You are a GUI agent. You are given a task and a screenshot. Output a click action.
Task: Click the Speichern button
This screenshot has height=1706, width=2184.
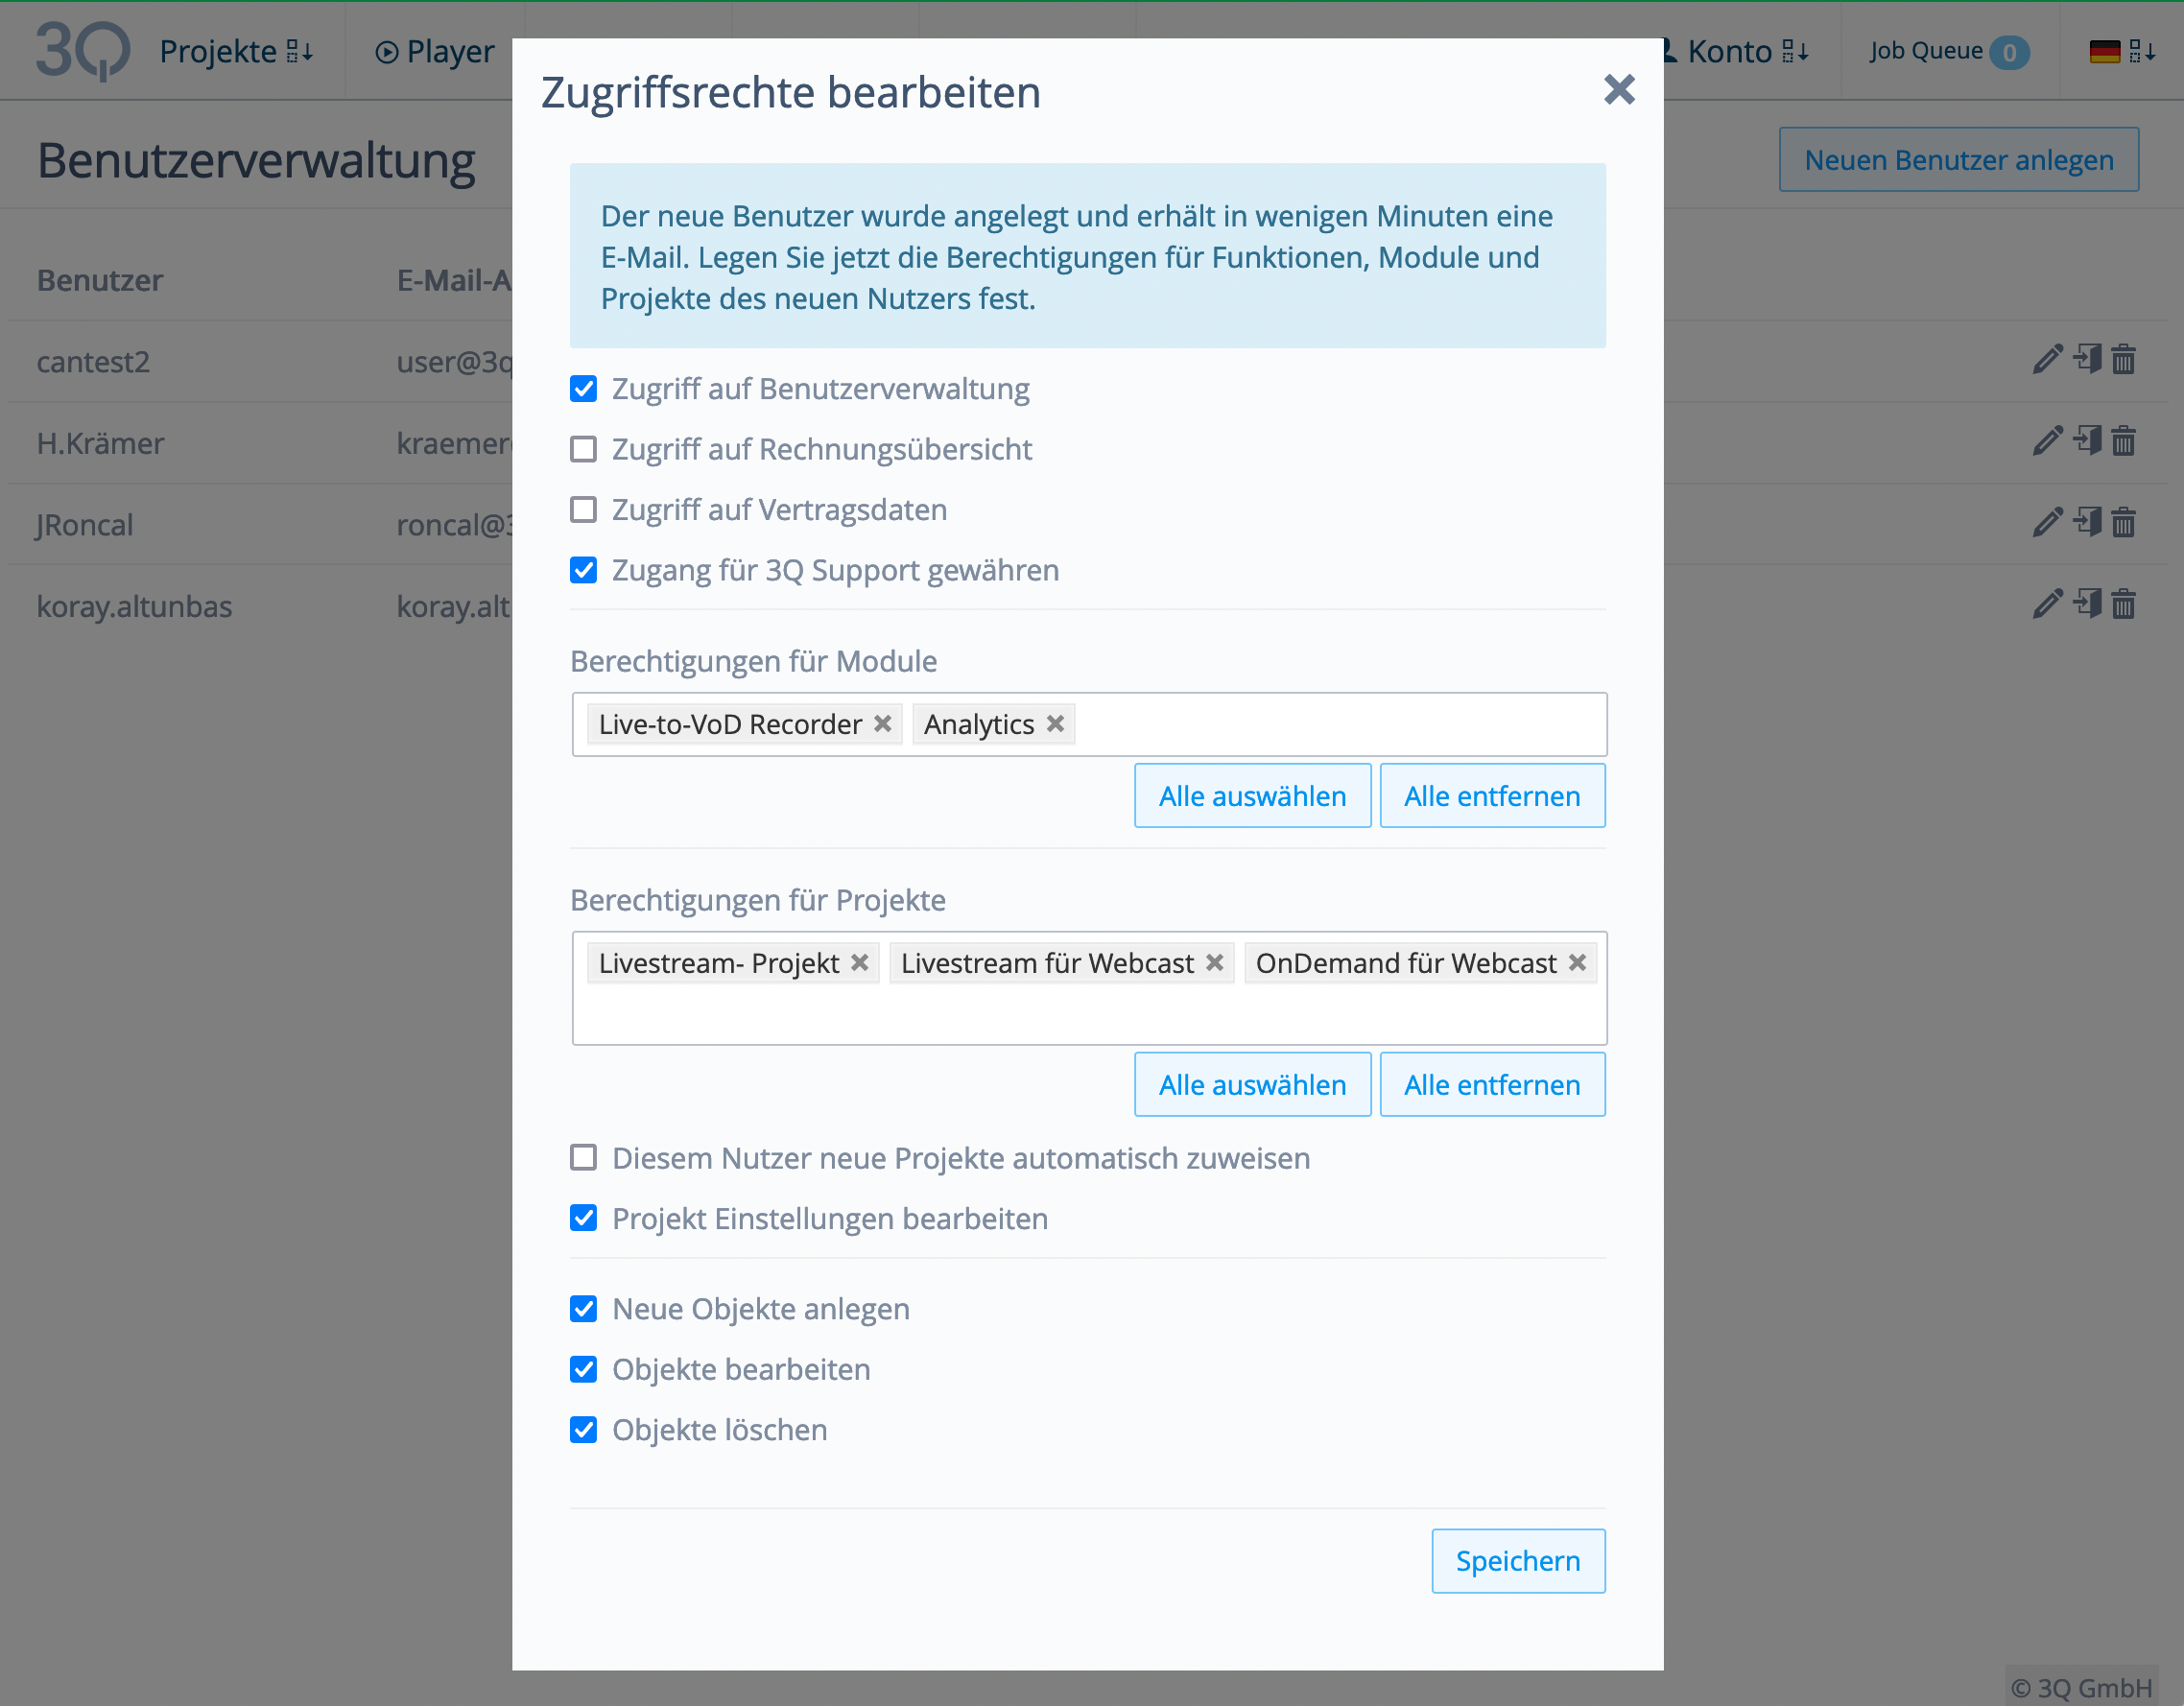click(x=1517, y=1560)
